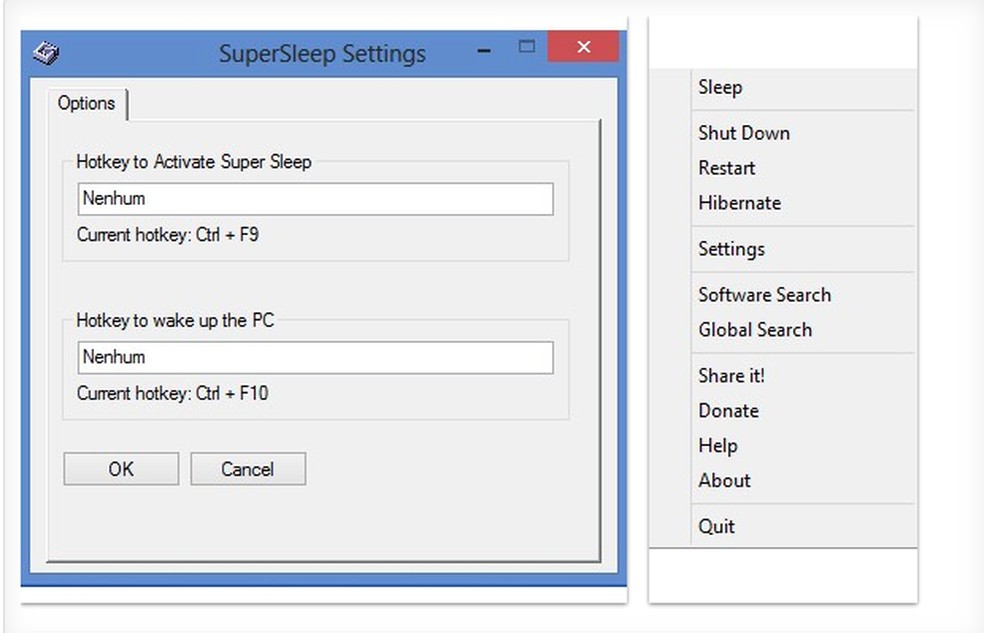Choose Global Search from the menu

(x=755, y=330)
